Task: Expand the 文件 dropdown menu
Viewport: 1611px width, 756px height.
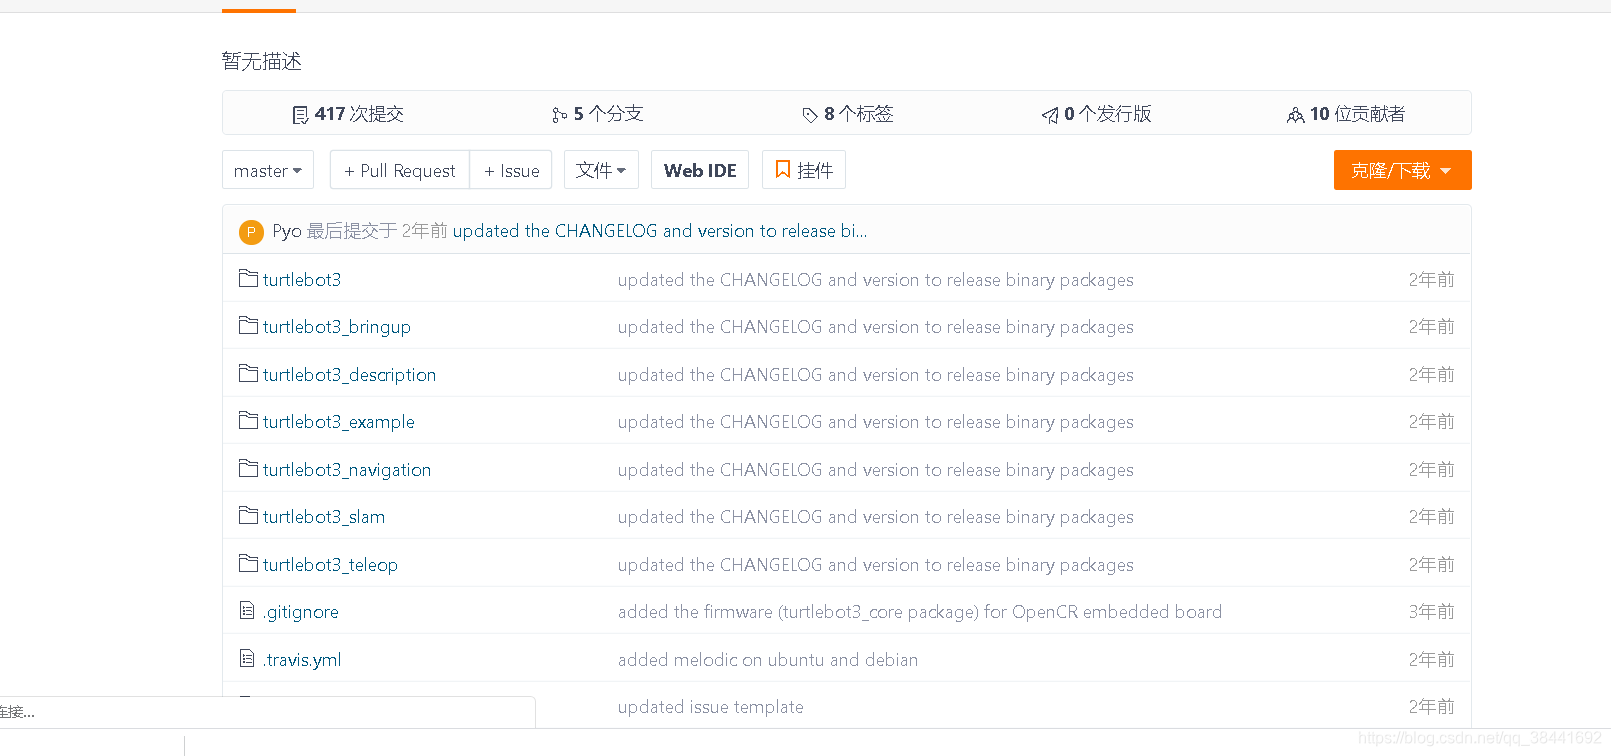Action: [601, 170]
